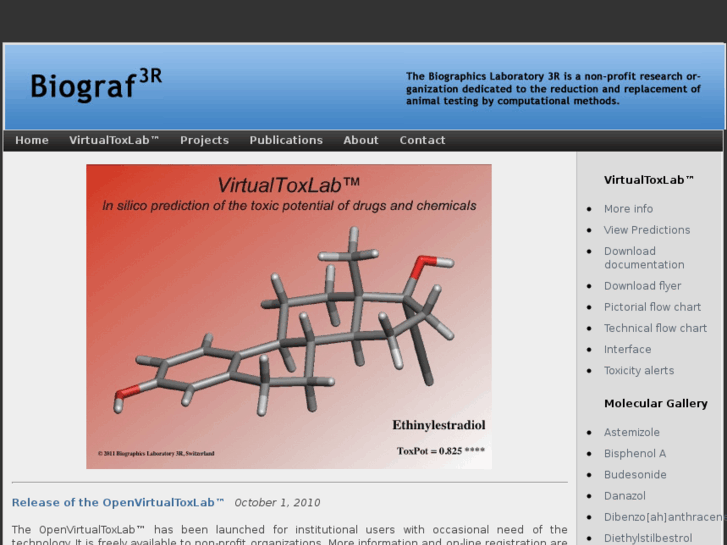The image size is (727, 545).
Task: Open the Technical flow chart link
Action: tap(655, 328)
